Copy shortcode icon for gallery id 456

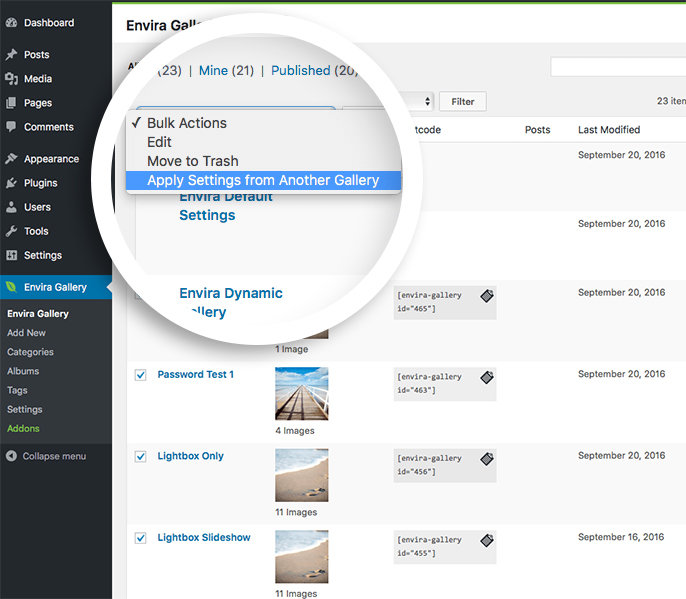point(487,459)
